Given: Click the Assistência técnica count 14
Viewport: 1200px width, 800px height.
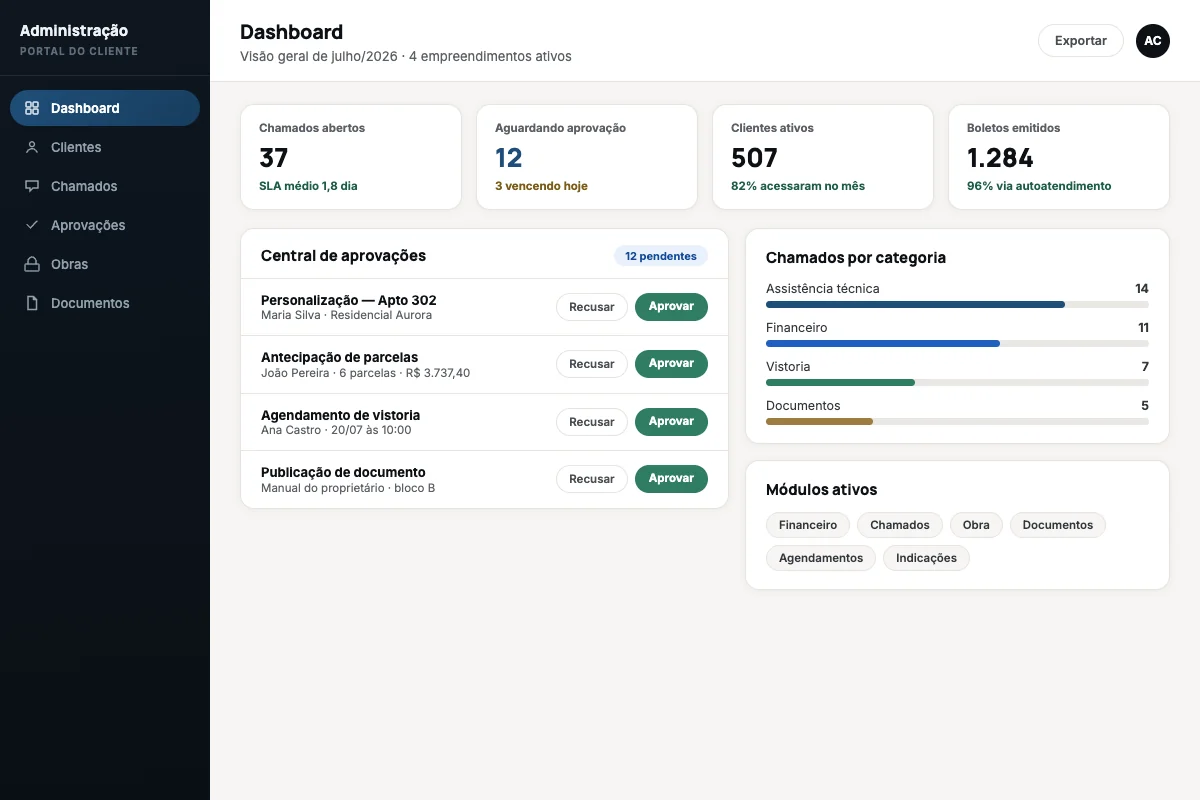Looking at the screenshot, I should point(1142,289).
